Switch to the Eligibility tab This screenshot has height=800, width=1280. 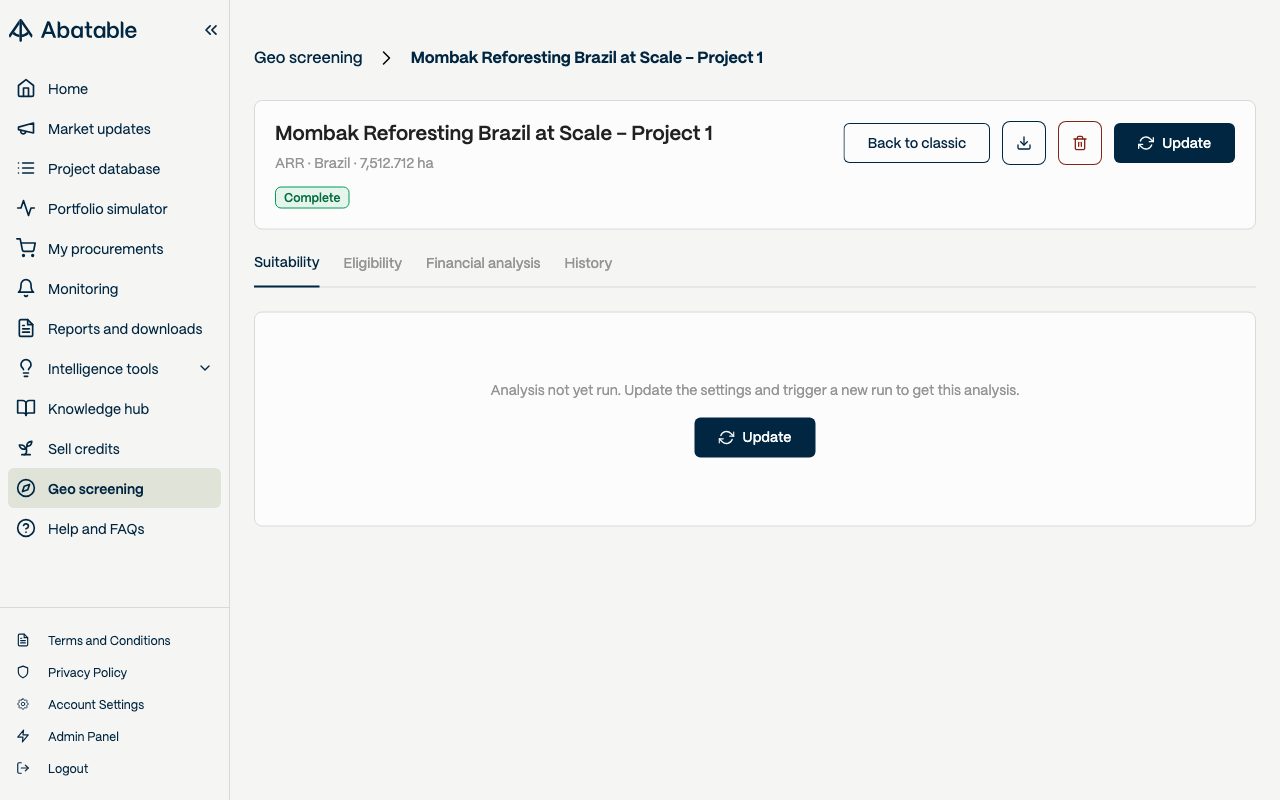point(372,263)
